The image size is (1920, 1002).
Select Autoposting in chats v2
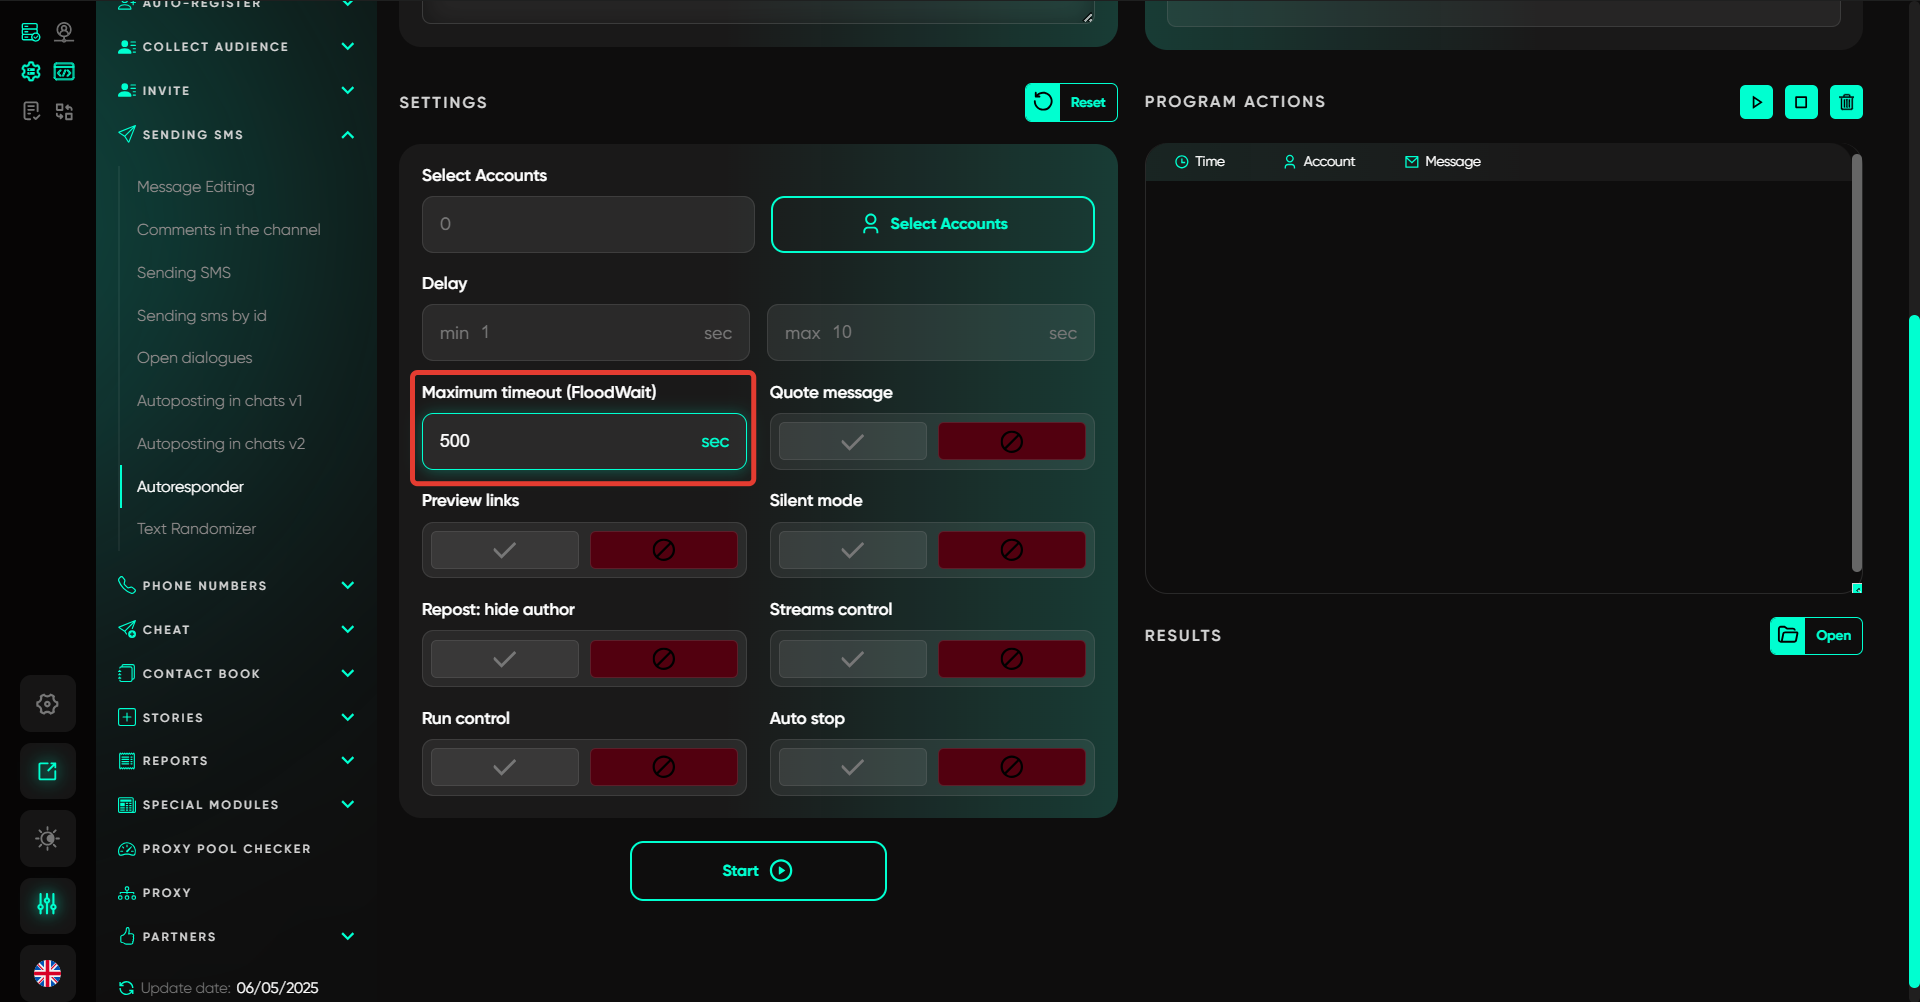tap(220, 444)
